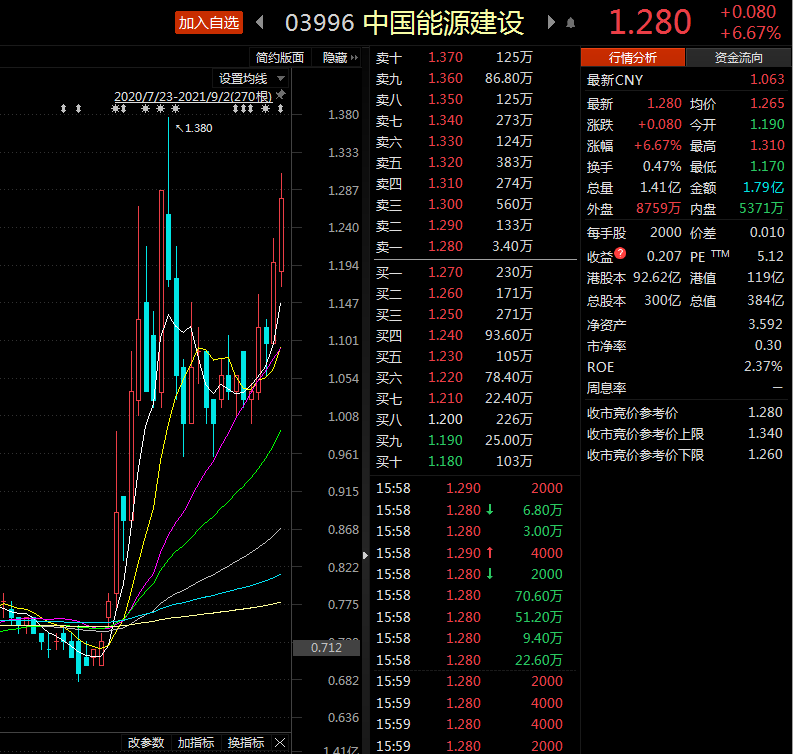This screenshot has width=793, height=754.
Task: Click the 70.60万 trade tick row
Action: coord(474,596)
